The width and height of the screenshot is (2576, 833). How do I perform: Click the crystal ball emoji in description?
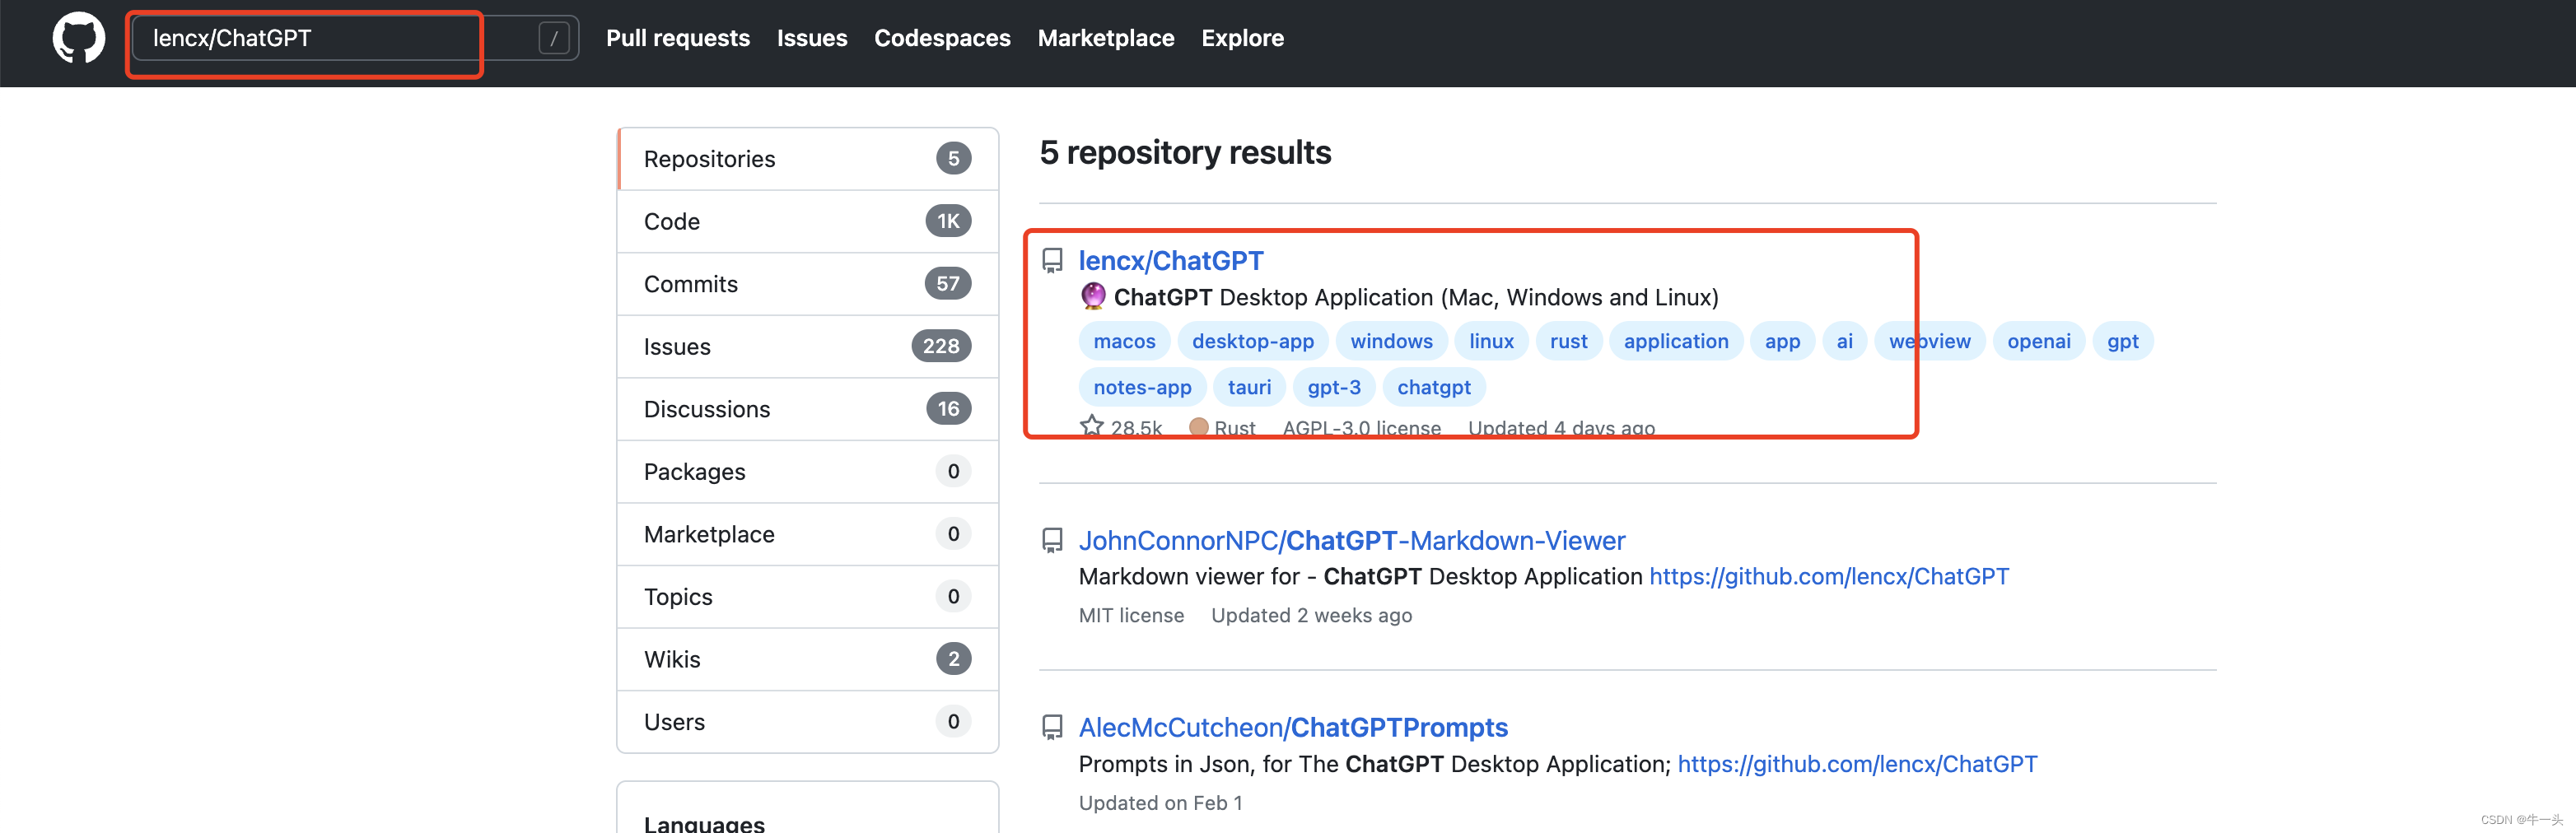click(x=1093, y=296)
